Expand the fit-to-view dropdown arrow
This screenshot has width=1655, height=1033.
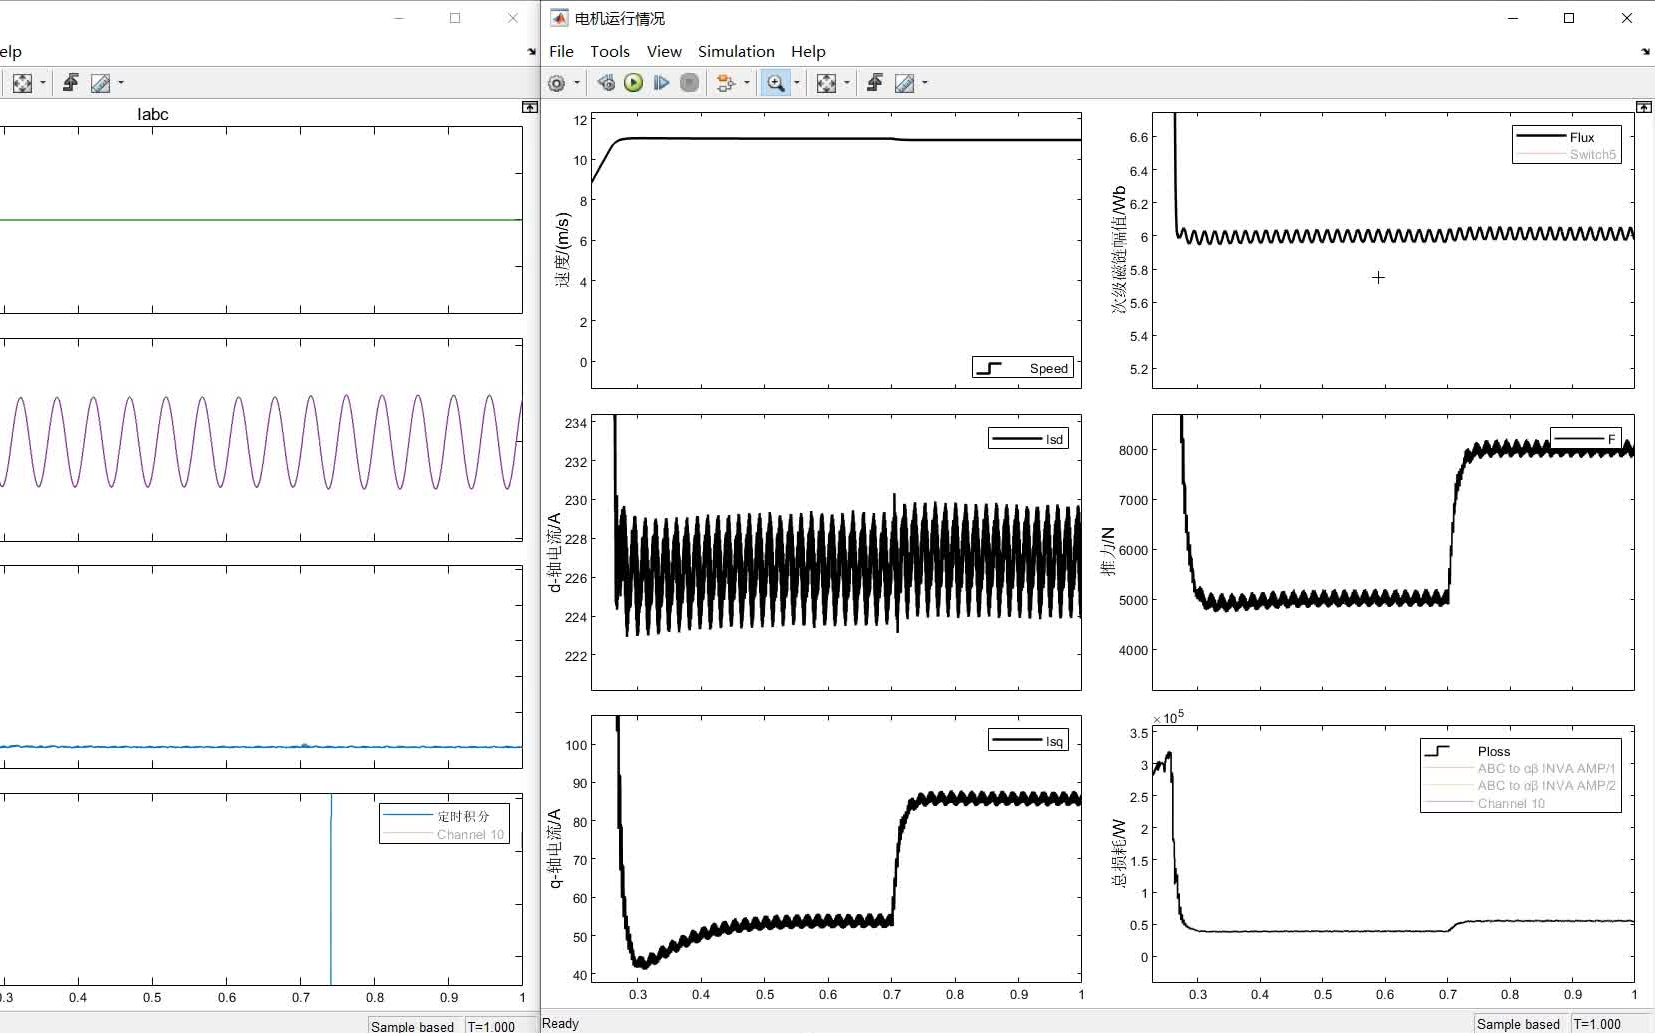pyautogui.click(x=847, y=83)
